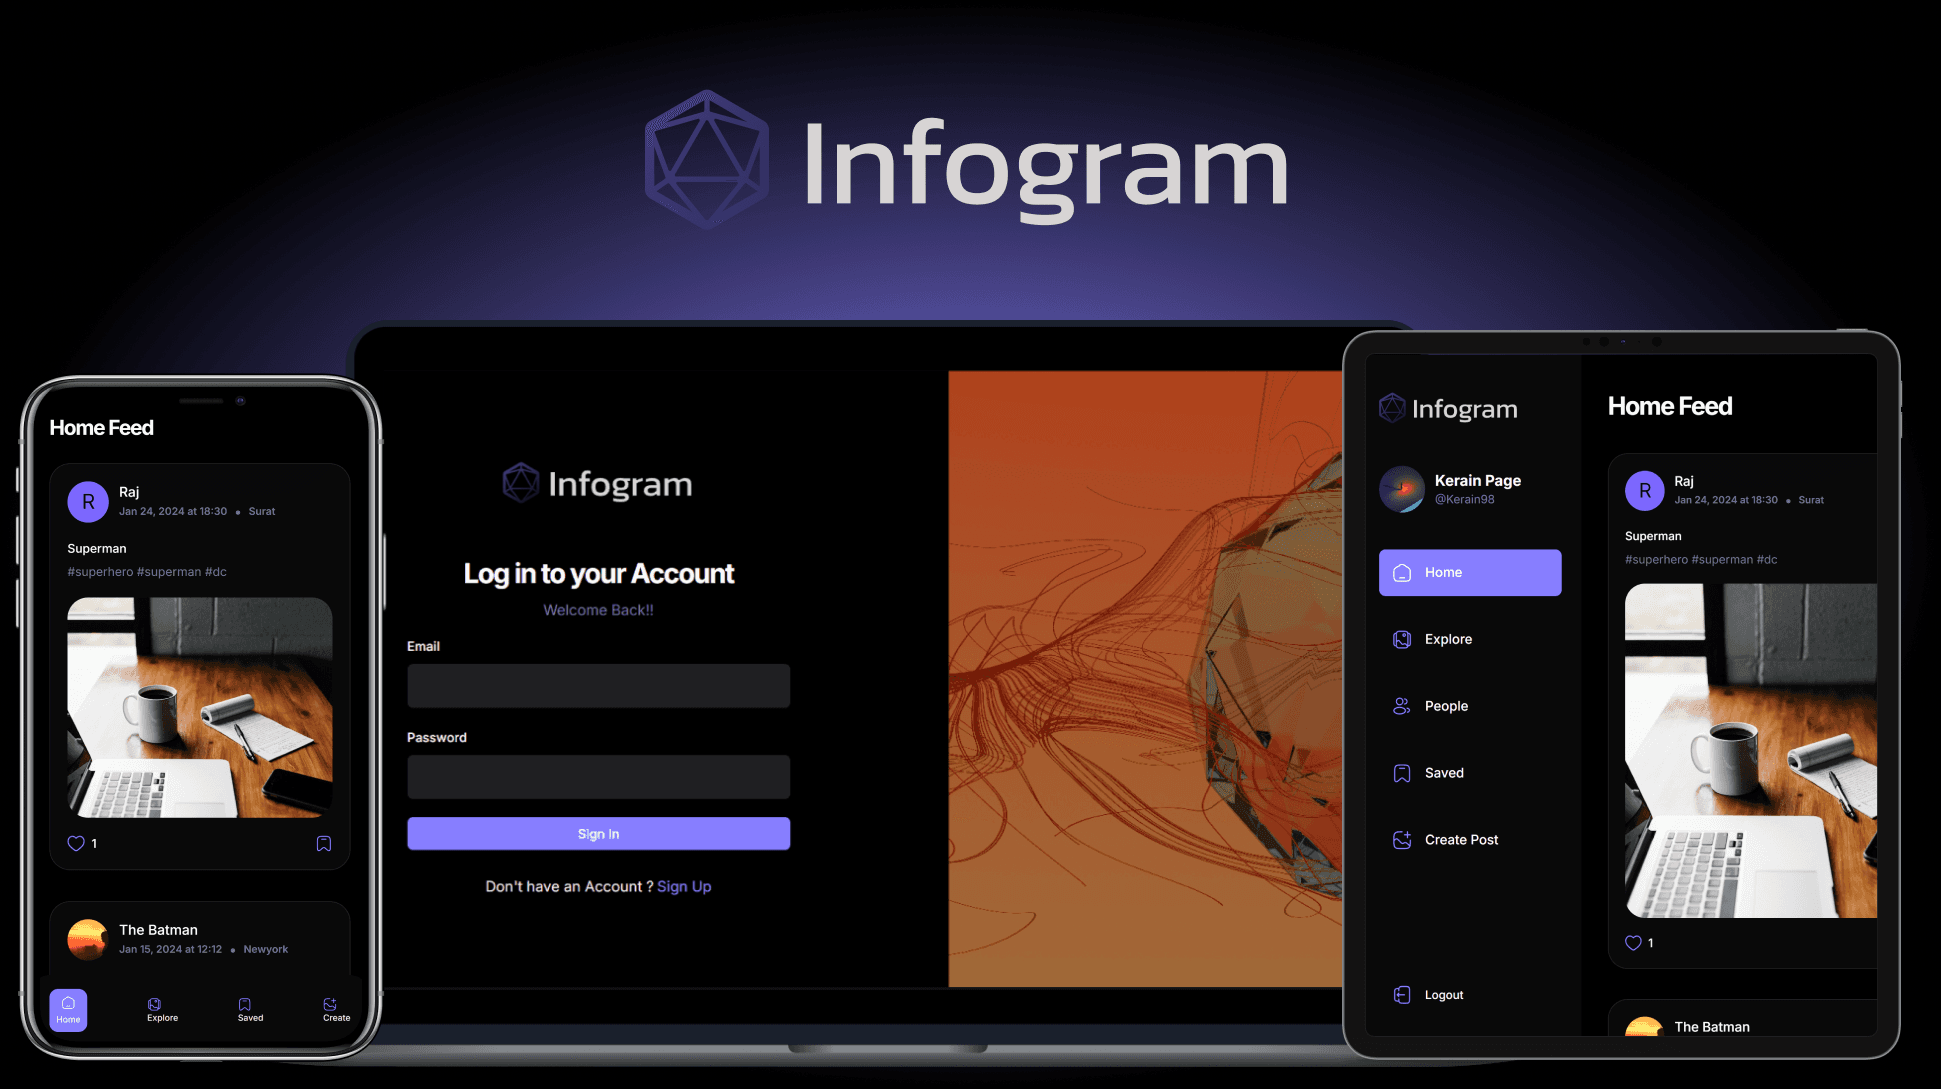Select the People icon in tablet sidebar
1941x1090 pixels.
click(x=1400, y=706)
